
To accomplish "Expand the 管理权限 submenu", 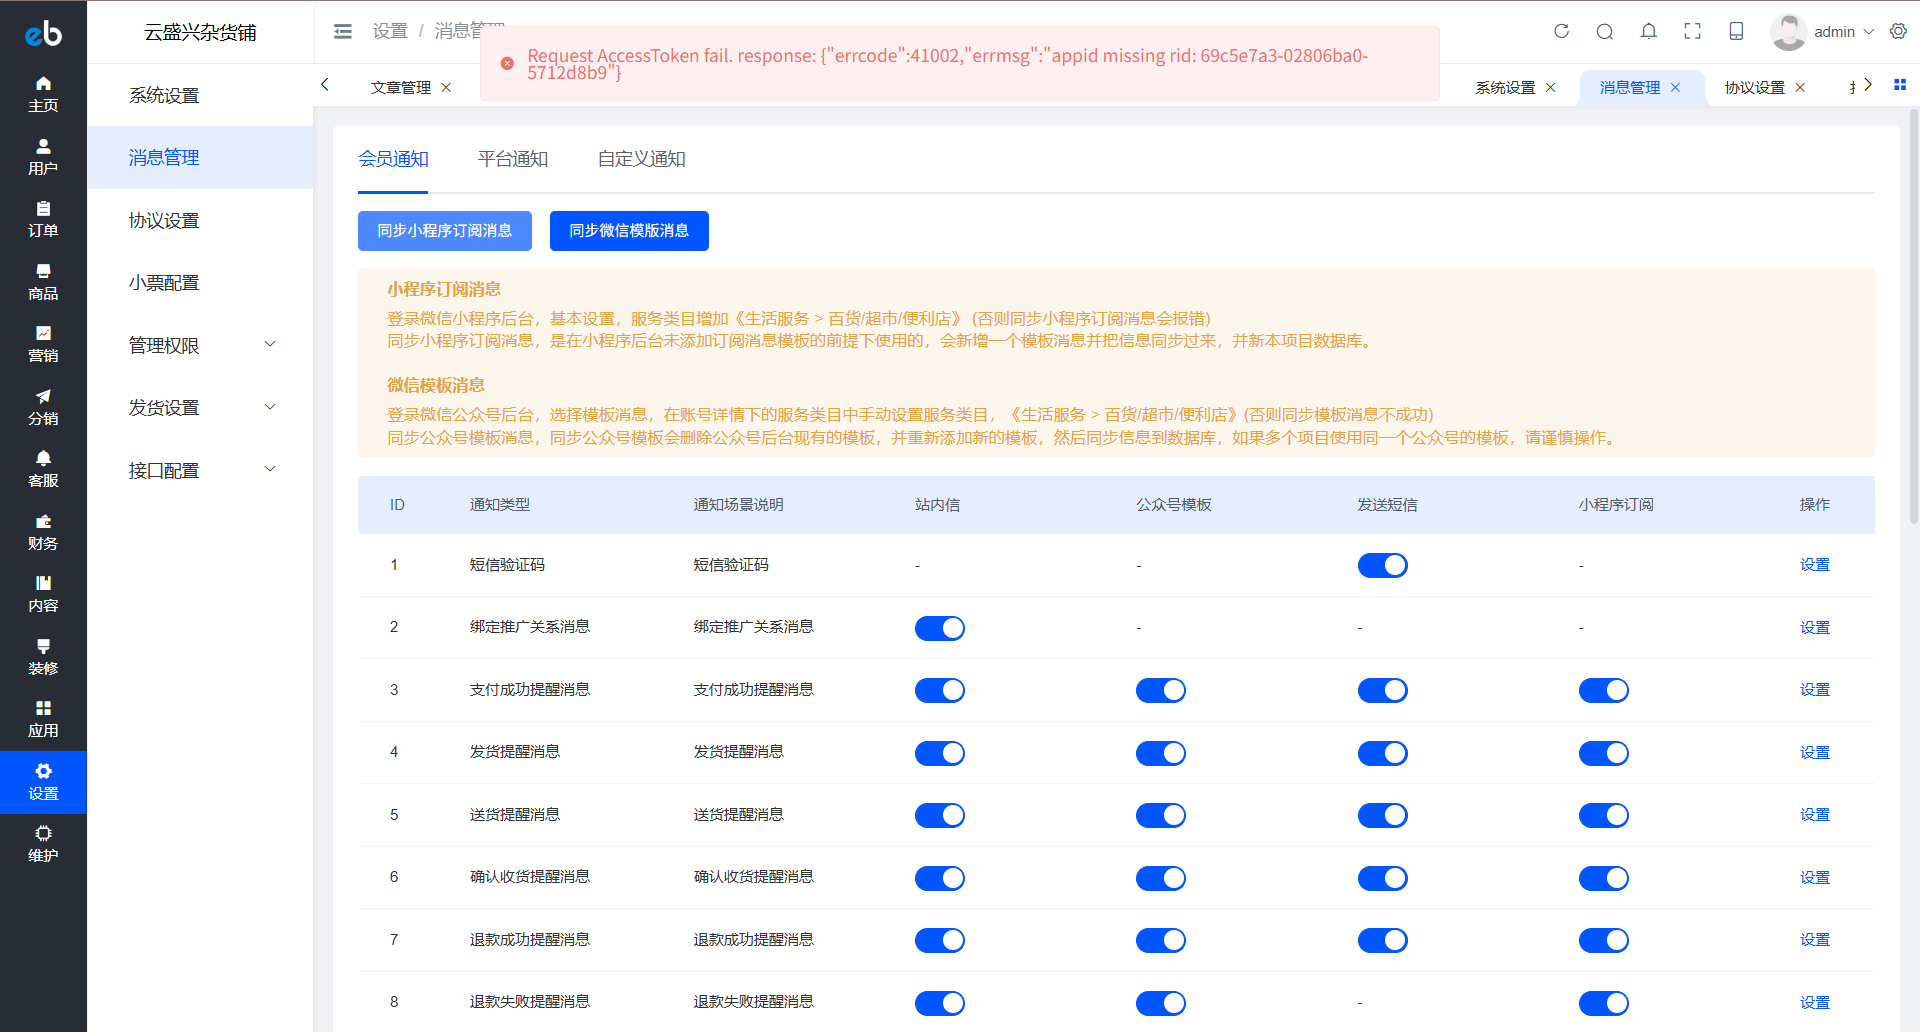I will [202, 345].
